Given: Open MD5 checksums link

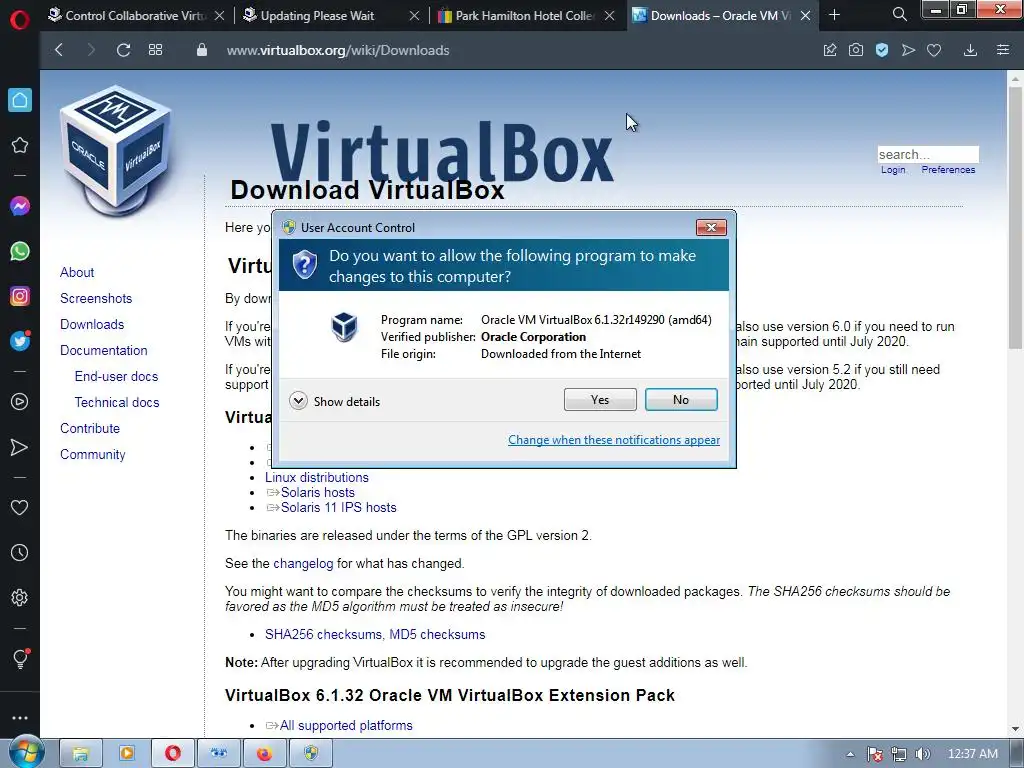Looking at the screenshot, I should click(438, 635).
